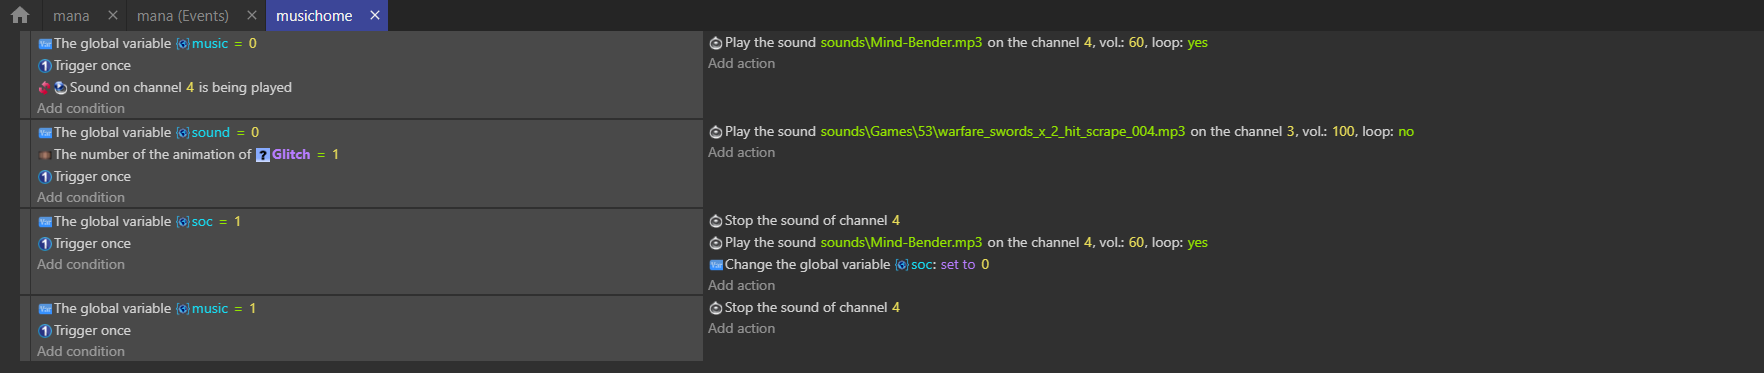Click the sound channel 4 being played icon
Screen dimensions: 1764x373
[x=60, y=88]
